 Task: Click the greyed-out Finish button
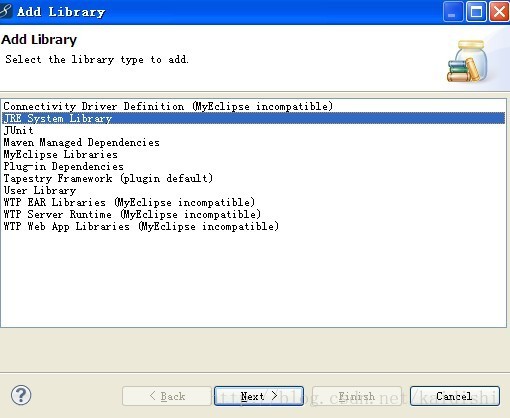pos(357,396)
